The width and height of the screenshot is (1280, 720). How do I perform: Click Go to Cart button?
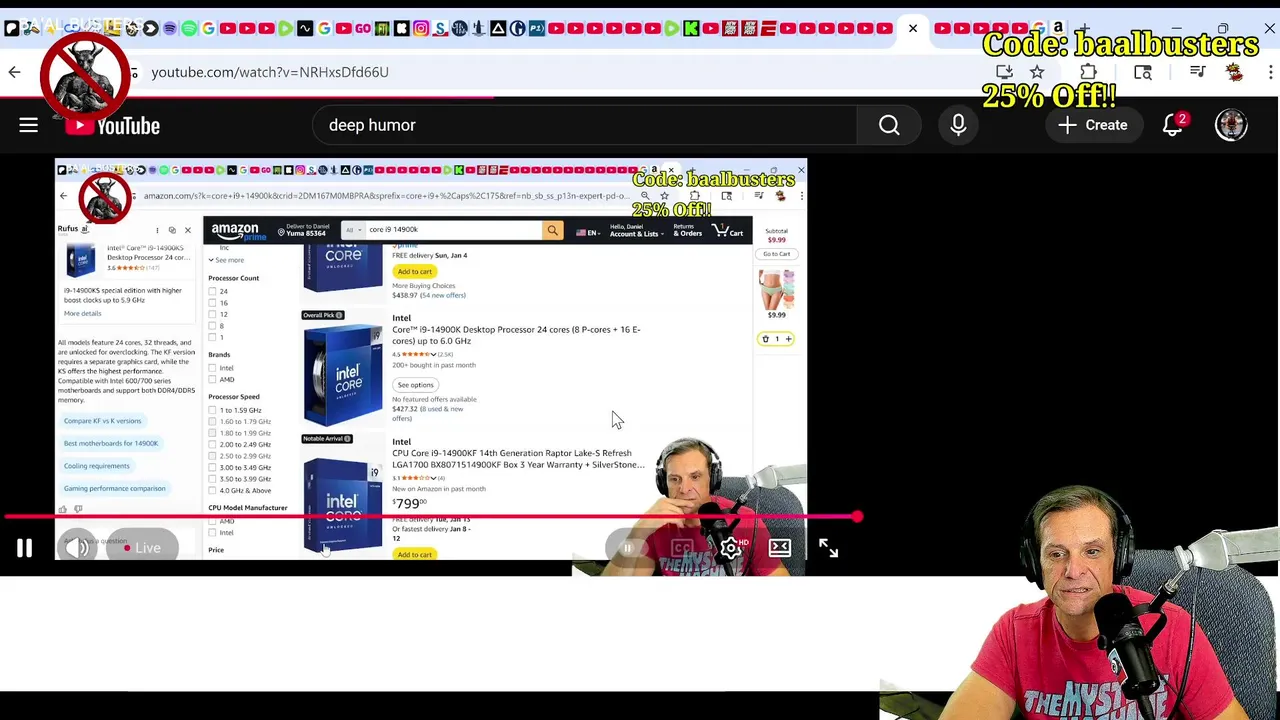click(x=776, y=254)
